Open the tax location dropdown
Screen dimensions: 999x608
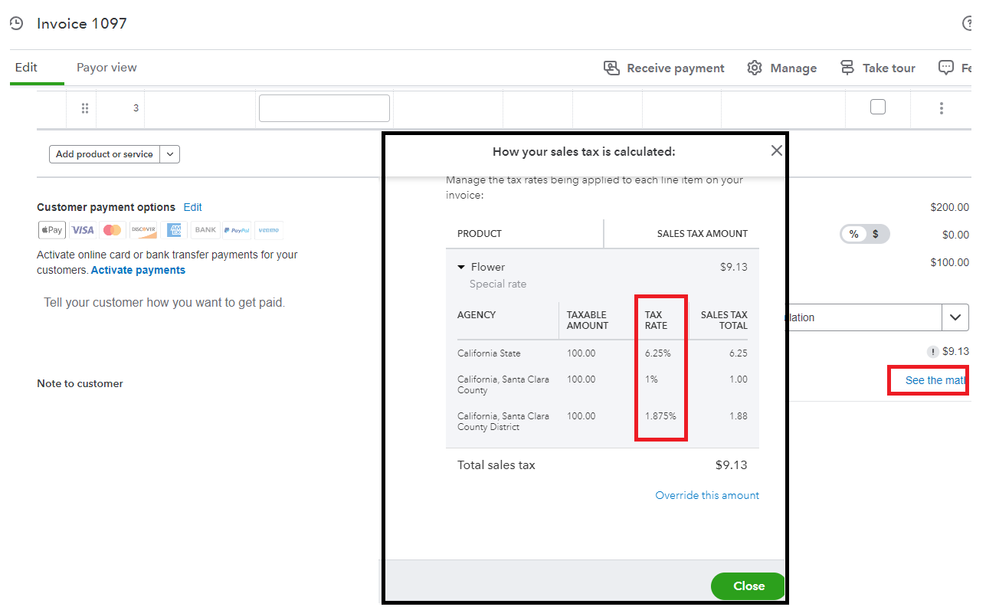(x=956, y=317)
